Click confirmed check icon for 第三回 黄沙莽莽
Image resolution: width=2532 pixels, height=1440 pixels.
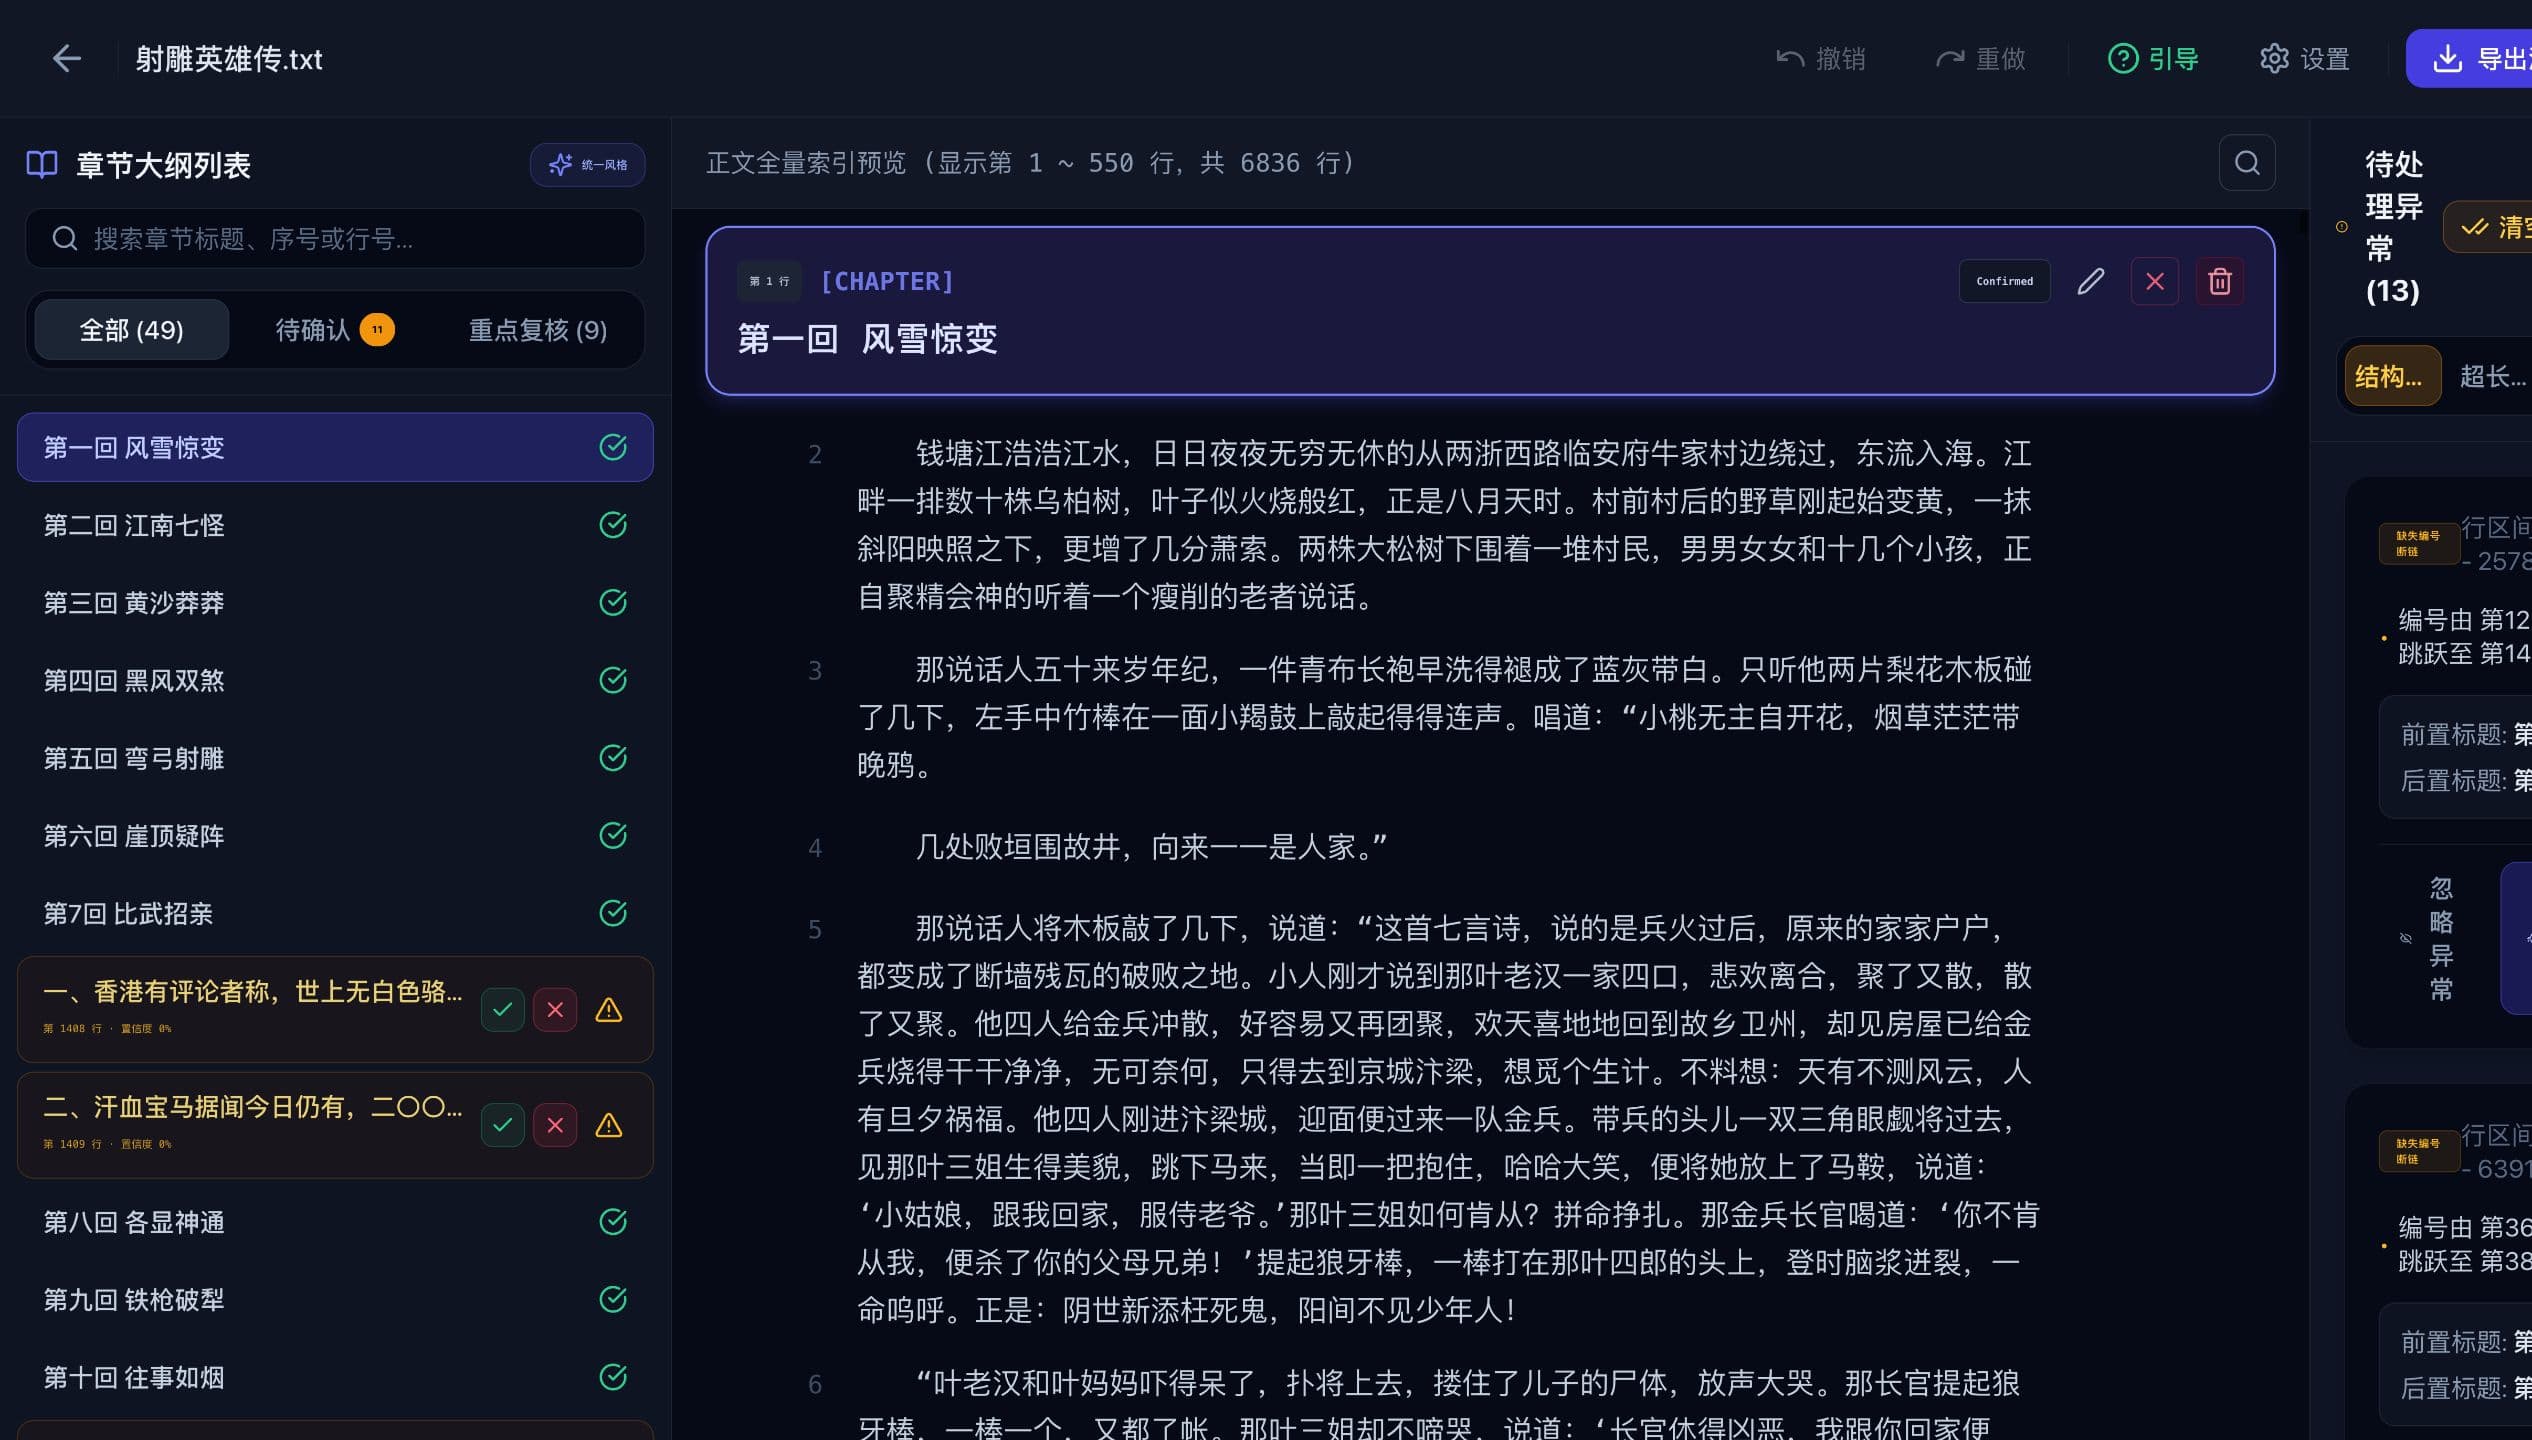pyautogui.click(x=613, y=602)
